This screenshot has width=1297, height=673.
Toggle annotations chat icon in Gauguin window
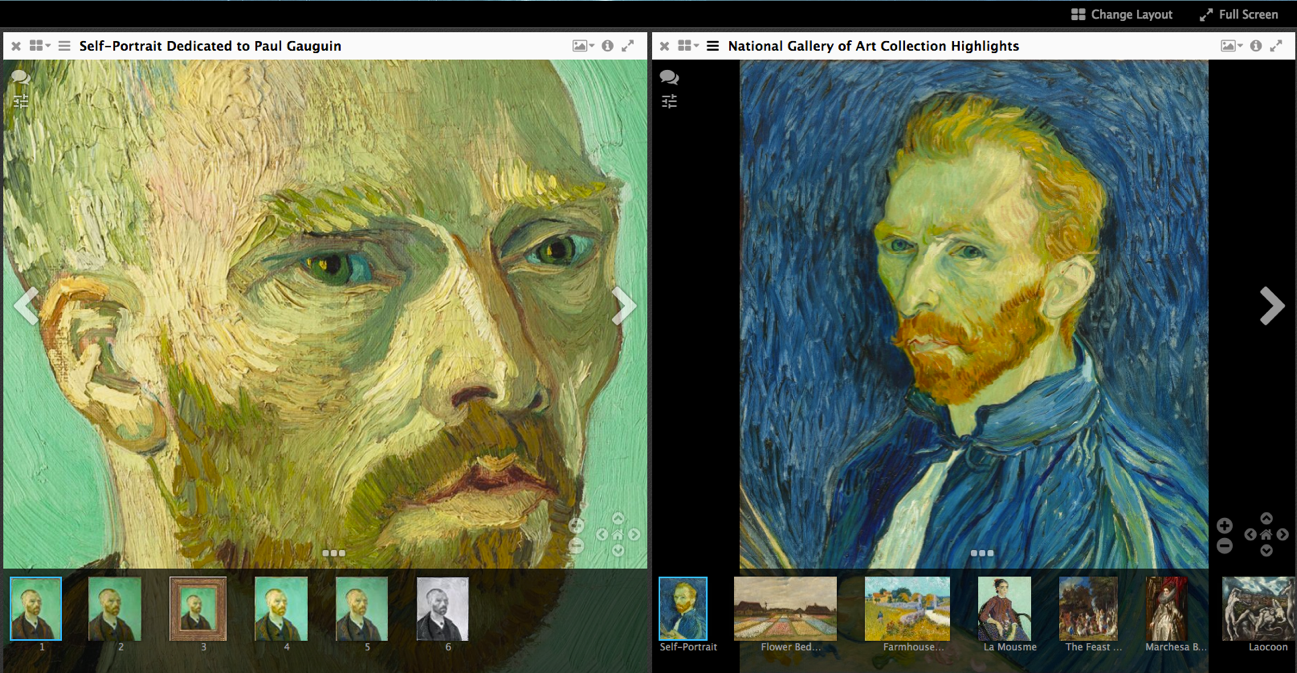click(x=20, y=77)
